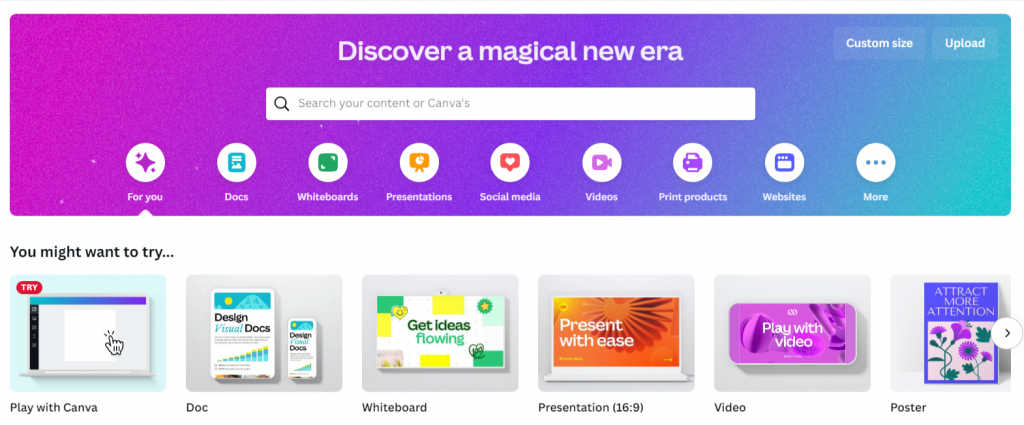Open the Whiteboard design thumbnail
The width and height of the screenshot is (1024, 425).
coord(440,333)
